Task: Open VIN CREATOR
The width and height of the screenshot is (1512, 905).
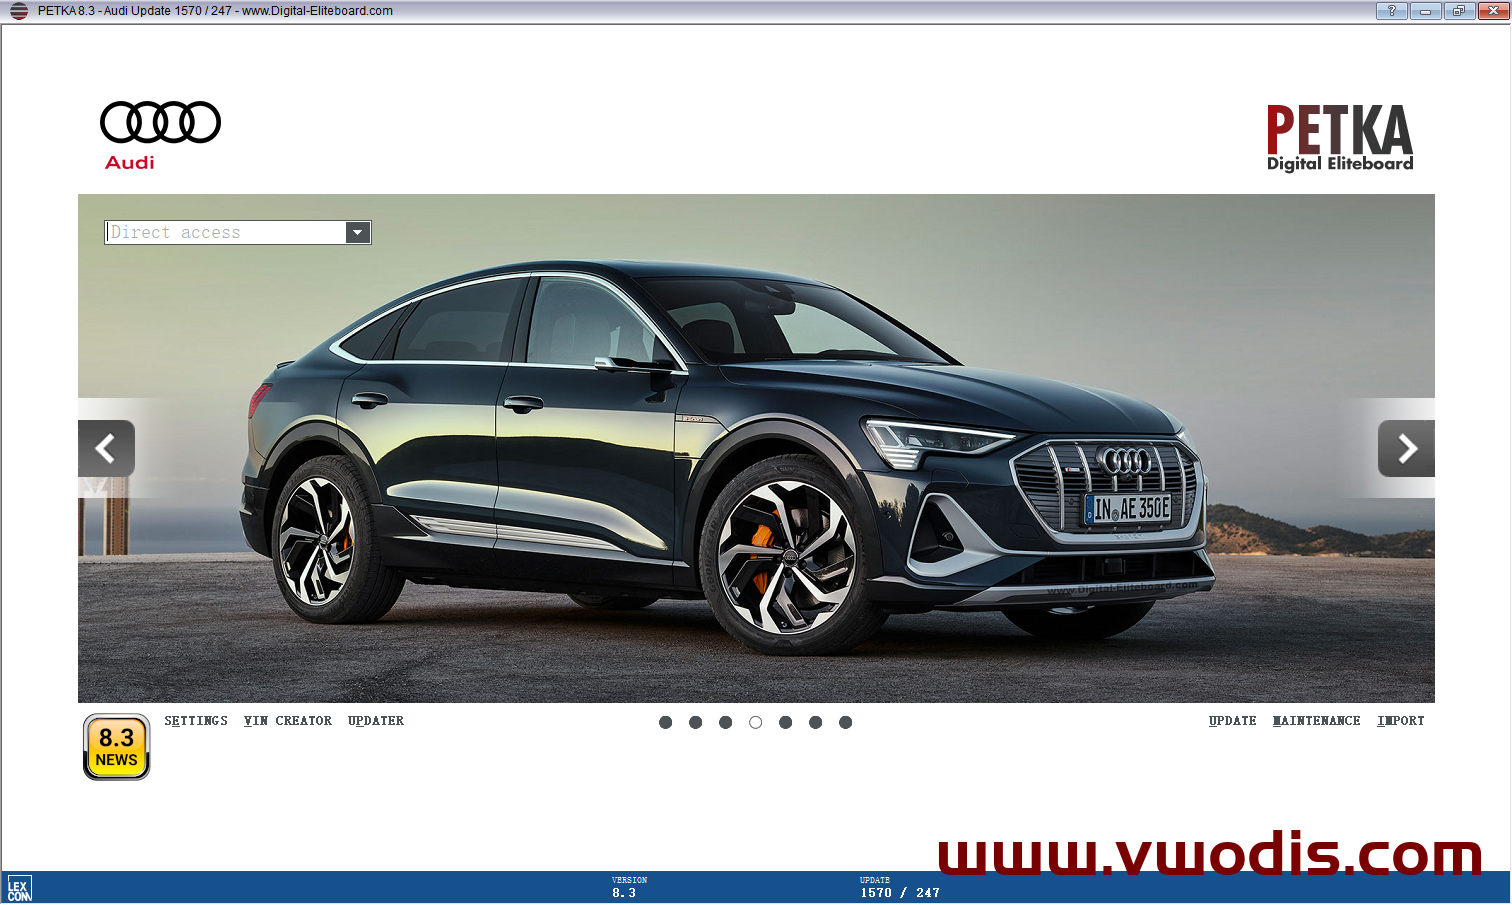Action: coord(288,721)
